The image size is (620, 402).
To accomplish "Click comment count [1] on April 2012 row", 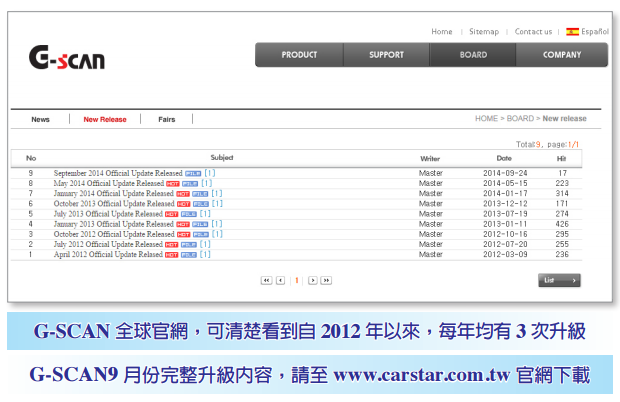I will point(205,255).
